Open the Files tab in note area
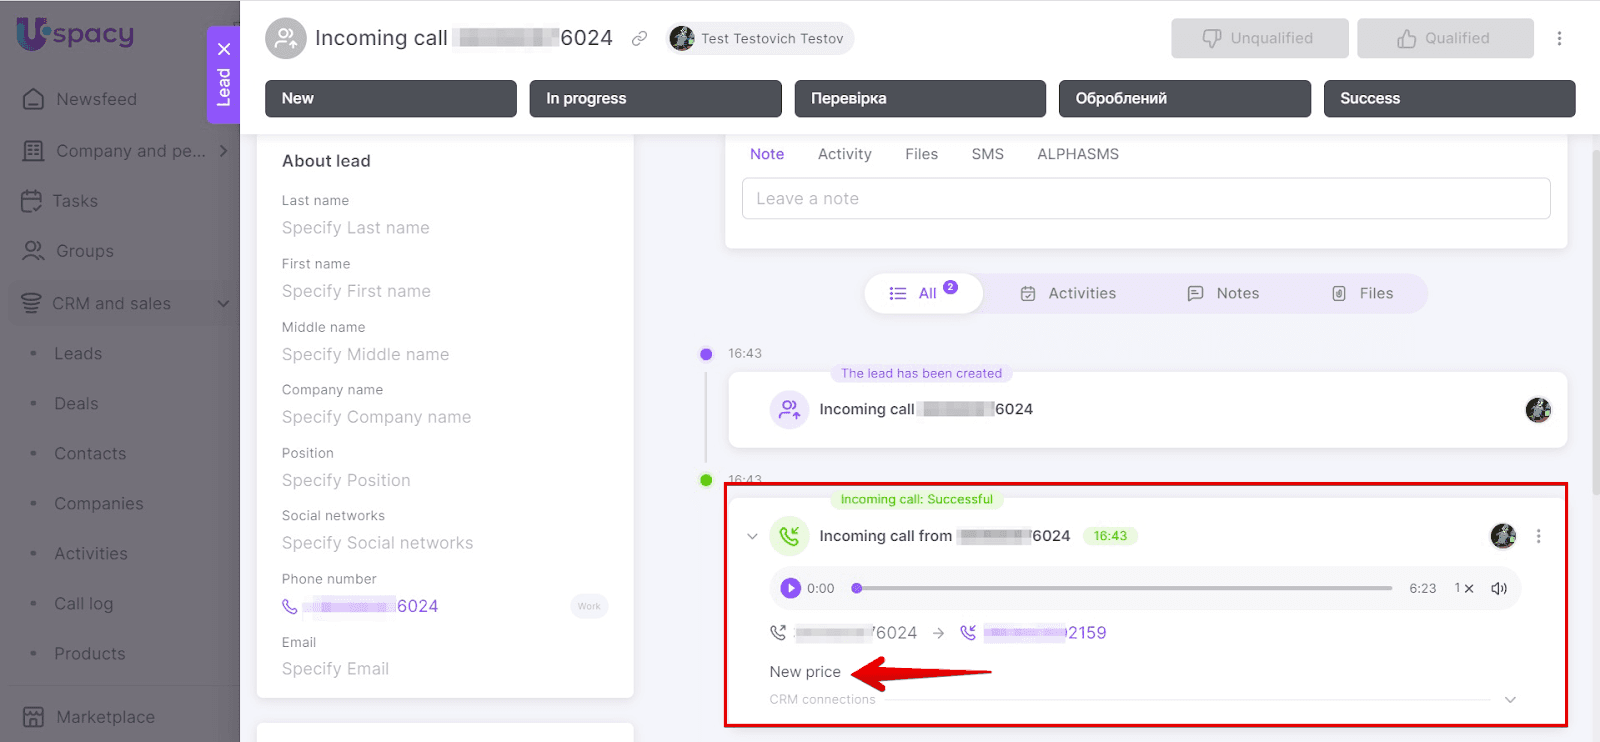The height and width of the screenshot is (742, 1600). 921,154
